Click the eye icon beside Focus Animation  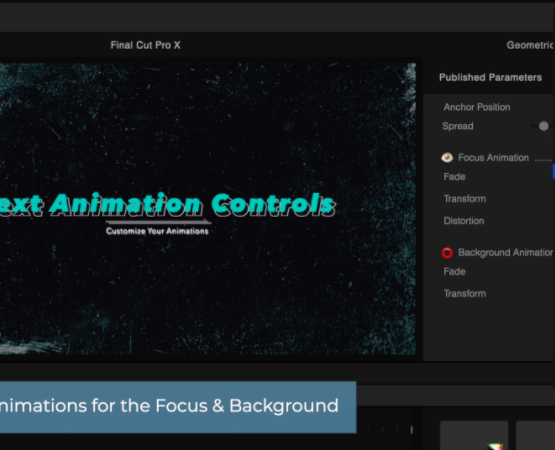tap(447, 158)
